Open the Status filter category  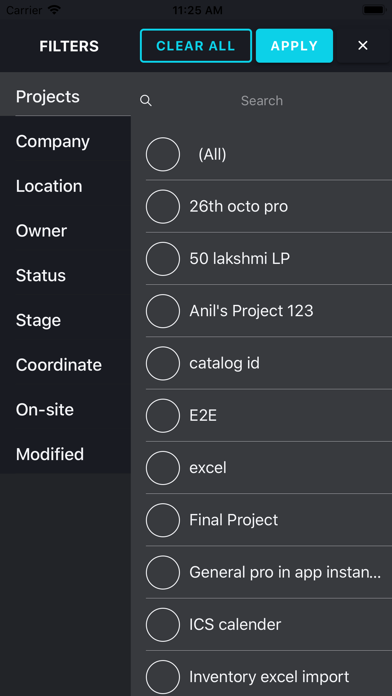[65, 276]
